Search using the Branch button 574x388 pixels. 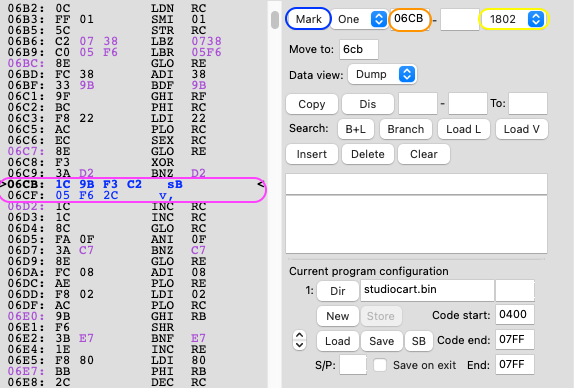tap(406, 129)
